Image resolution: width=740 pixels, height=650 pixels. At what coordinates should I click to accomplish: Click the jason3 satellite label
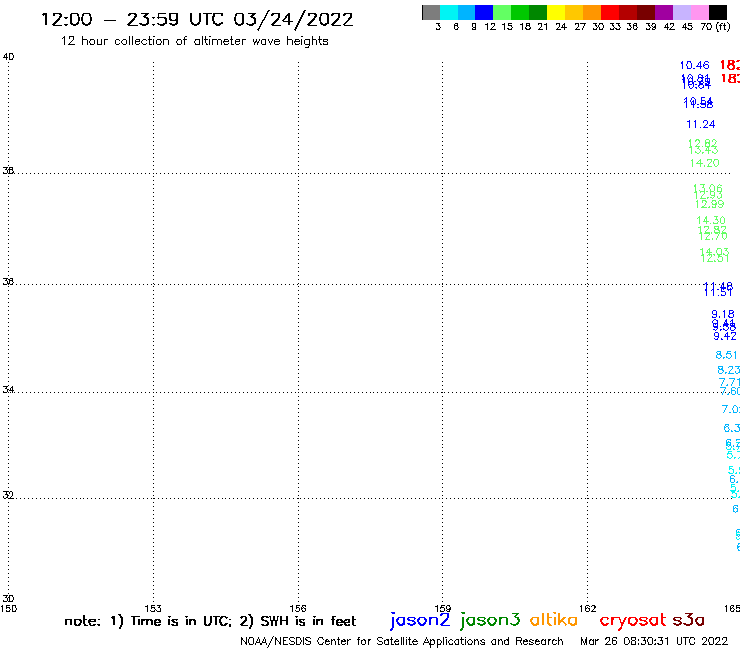click(x=490, y=620)
